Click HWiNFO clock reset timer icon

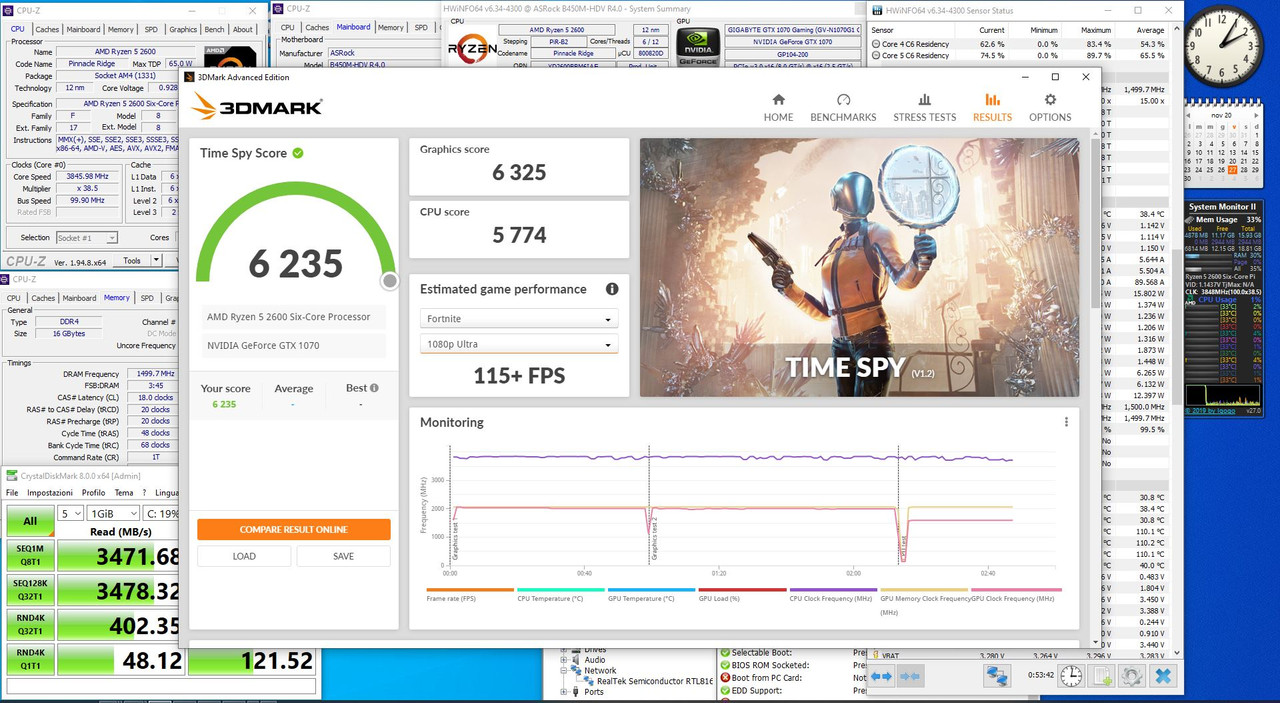(1070, 676)
